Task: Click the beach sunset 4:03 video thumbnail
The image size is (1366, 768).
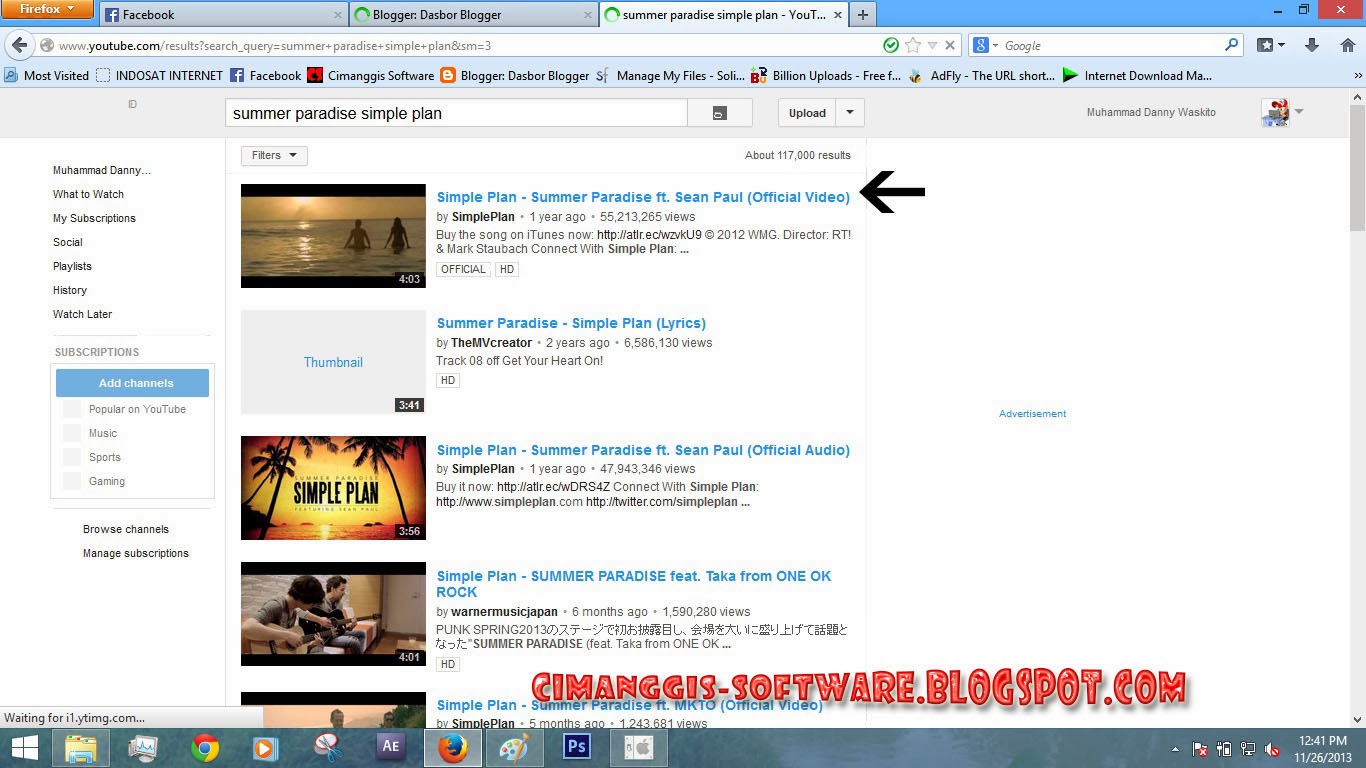Action: click(x=333, y=236)
